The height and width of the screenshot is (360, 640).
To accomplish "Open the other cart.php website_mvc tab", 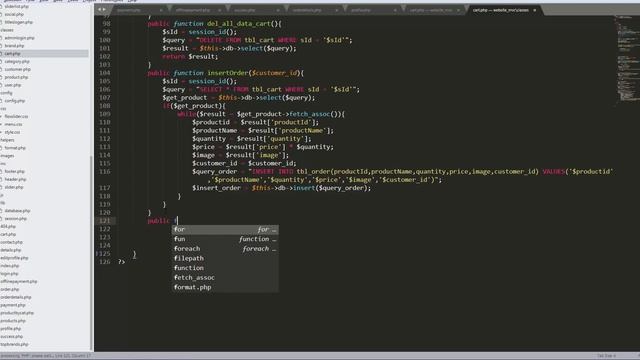I will click(x=431, y=10).
